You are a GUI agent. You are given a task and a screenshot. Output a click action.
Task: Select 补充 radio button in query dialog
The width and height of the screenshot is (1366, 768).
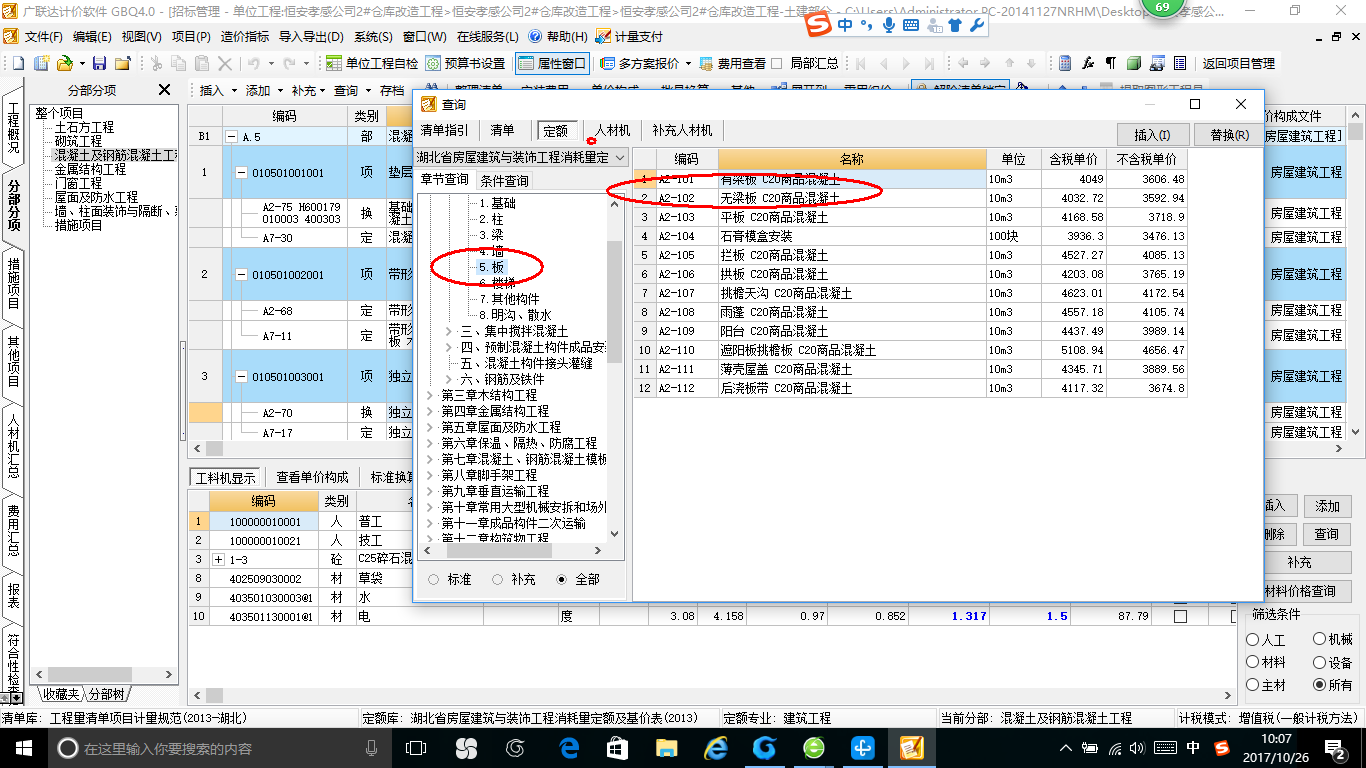tap(497, 579)
